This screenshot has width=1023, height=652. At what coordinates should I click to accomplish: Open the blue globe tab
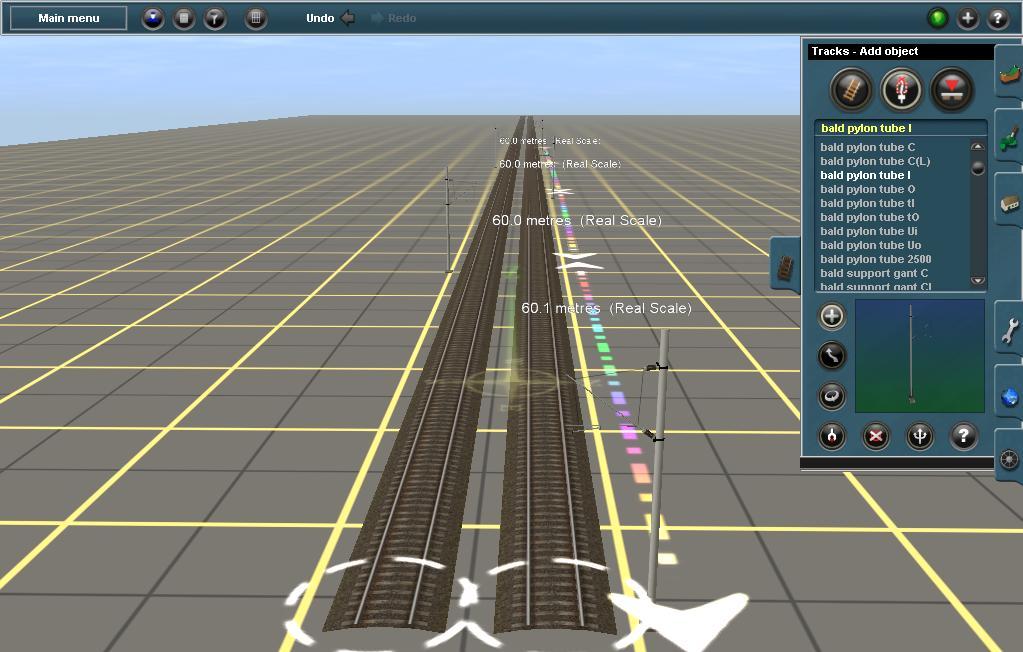[1009, 394]
